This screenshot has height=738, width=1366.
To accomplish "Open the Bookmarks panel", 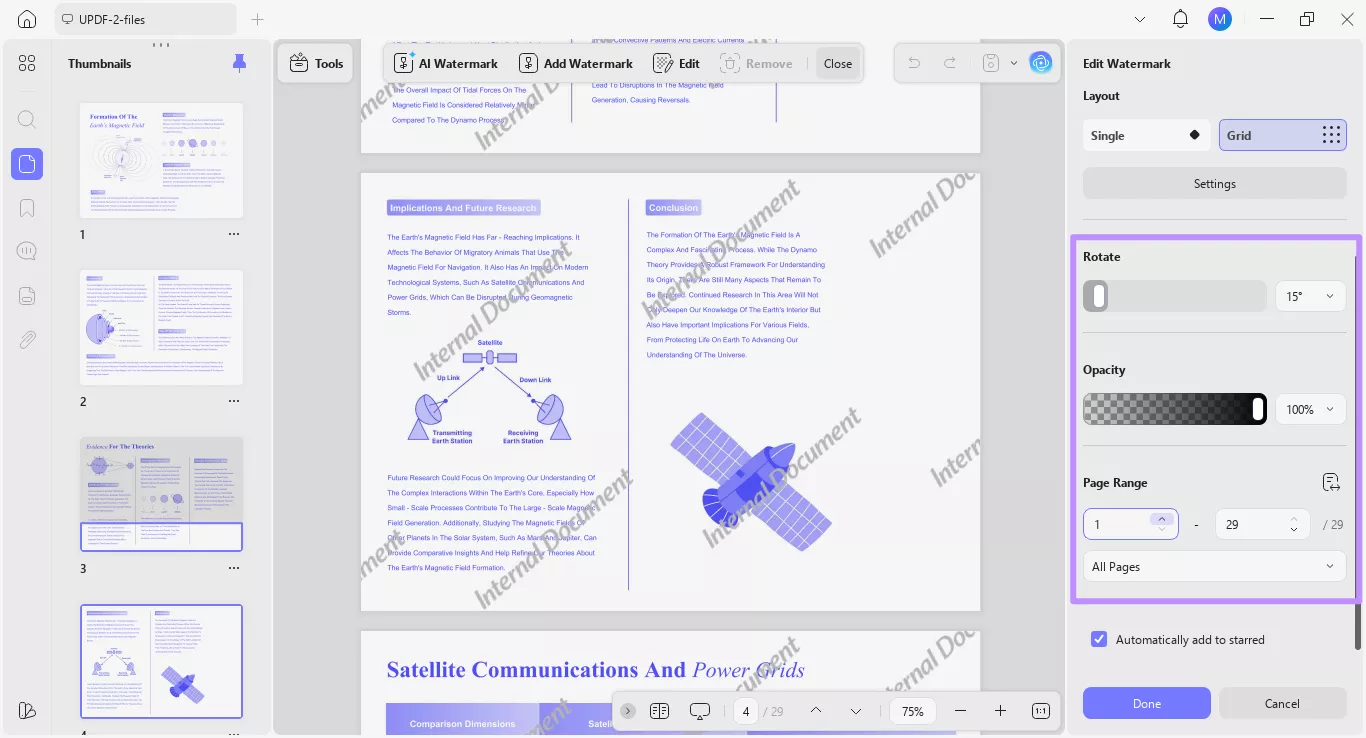I will [x=27, y=207].
